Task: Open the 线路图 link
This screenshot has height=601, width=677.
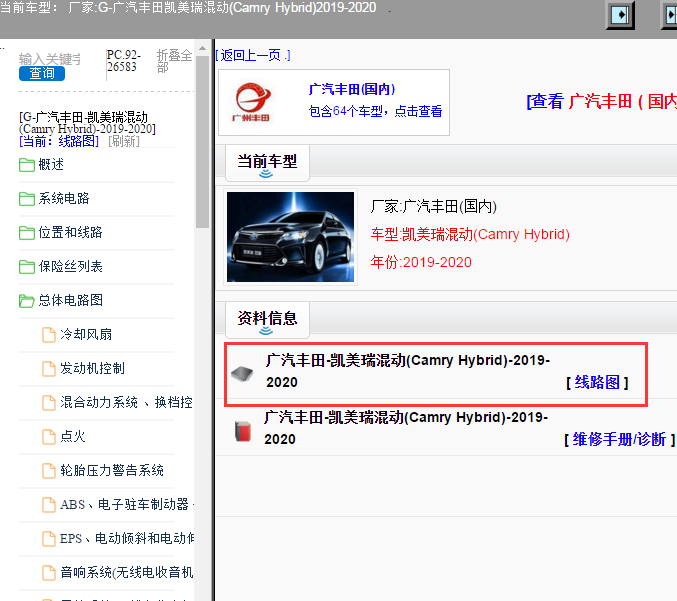Action: tap(597, 383)
